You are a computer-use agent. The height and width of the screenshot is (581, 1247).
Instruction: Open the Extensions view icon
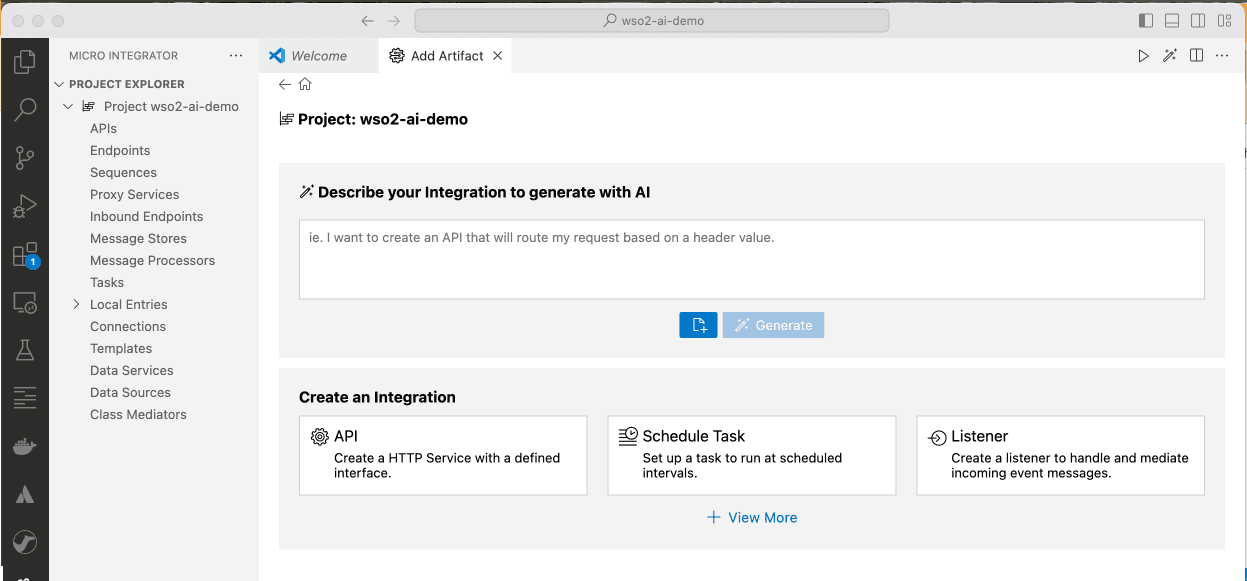click(24, 255)
